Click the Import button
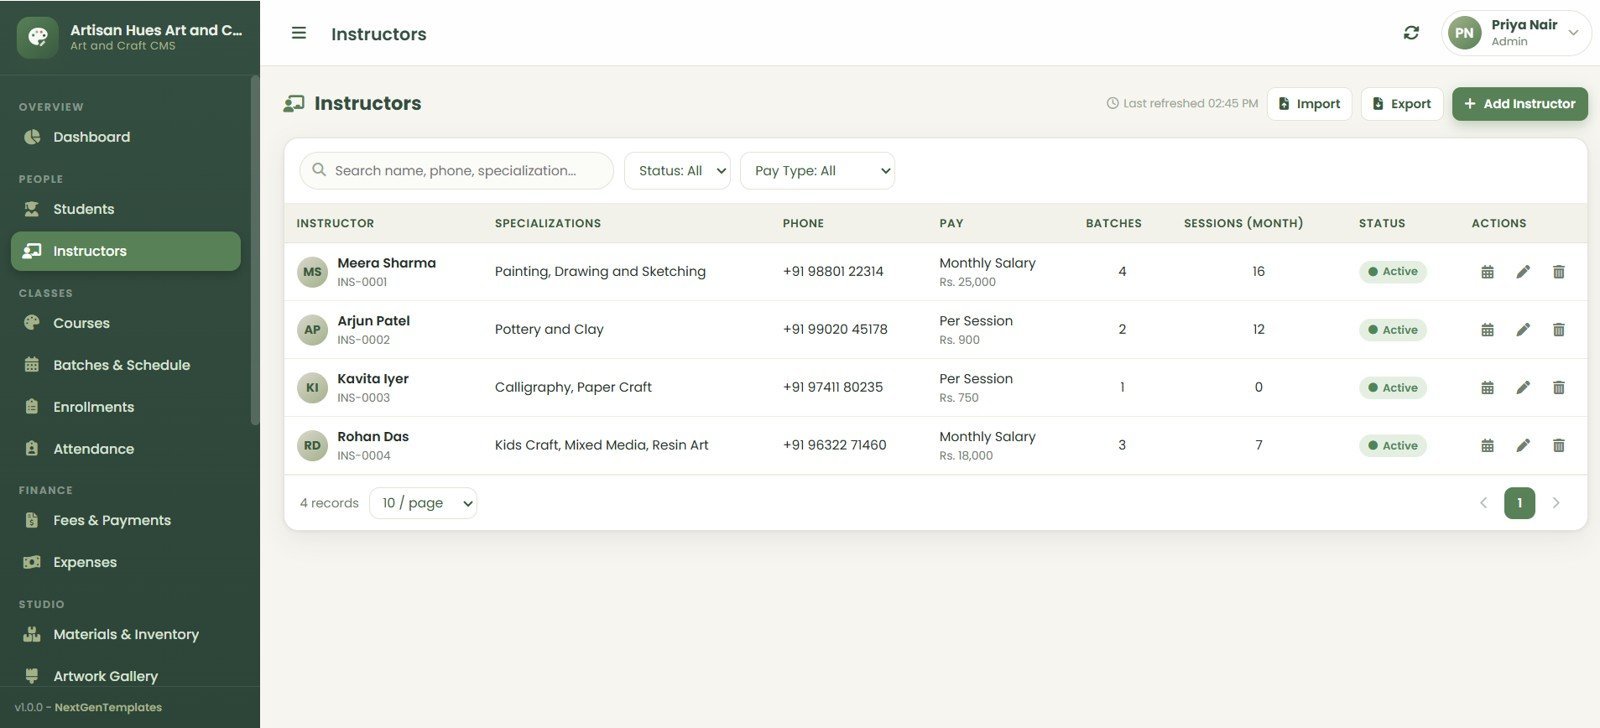1600x728 pixels. 1309,104
